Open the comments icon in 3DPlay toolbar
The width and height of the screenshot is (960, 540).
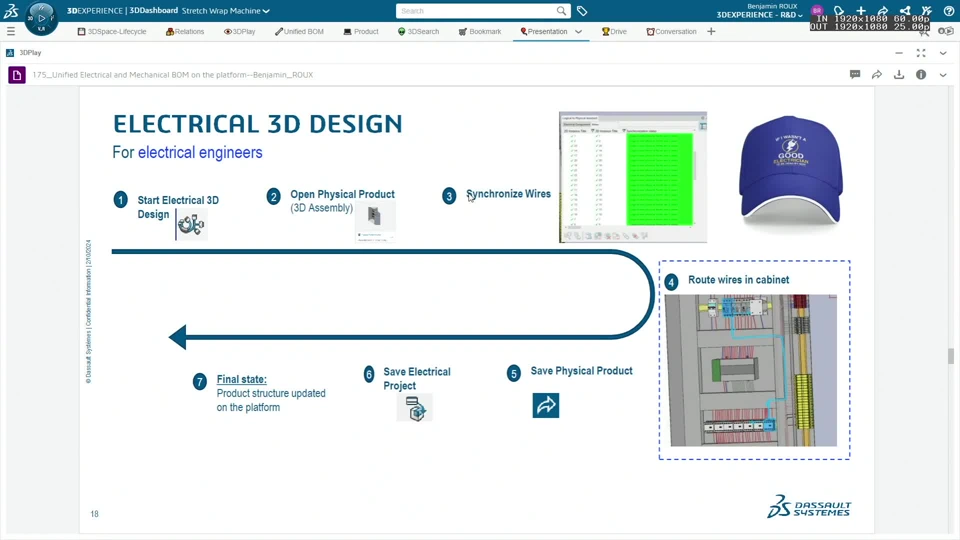coord(855,75)
